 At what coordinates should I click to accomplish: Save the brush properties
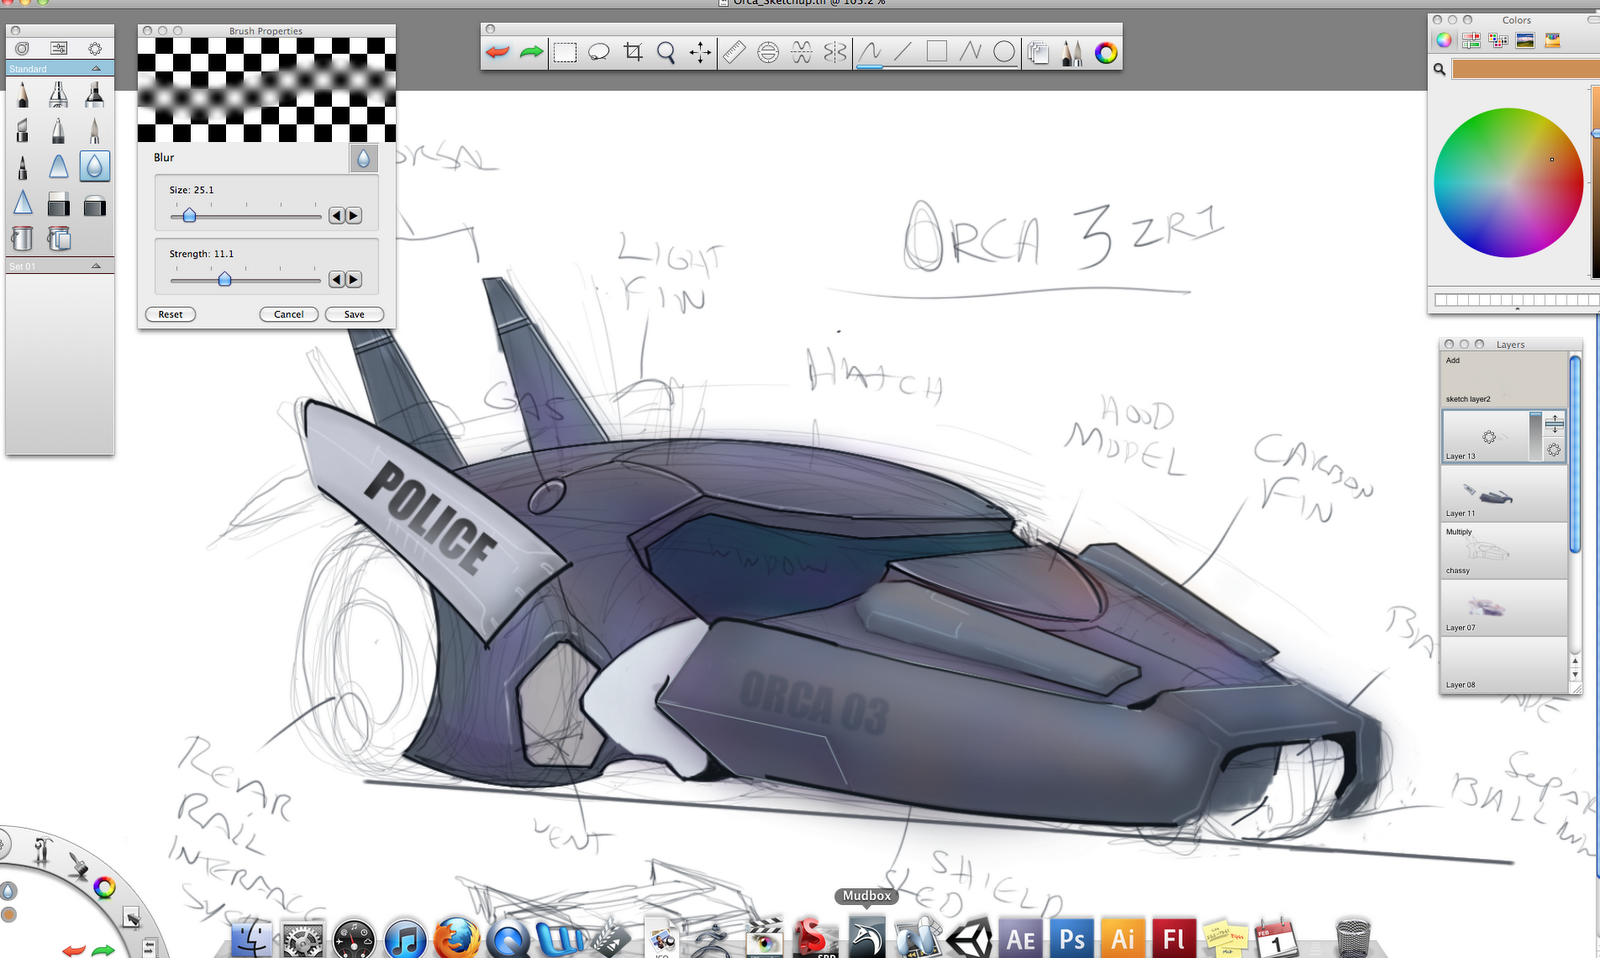354,314
